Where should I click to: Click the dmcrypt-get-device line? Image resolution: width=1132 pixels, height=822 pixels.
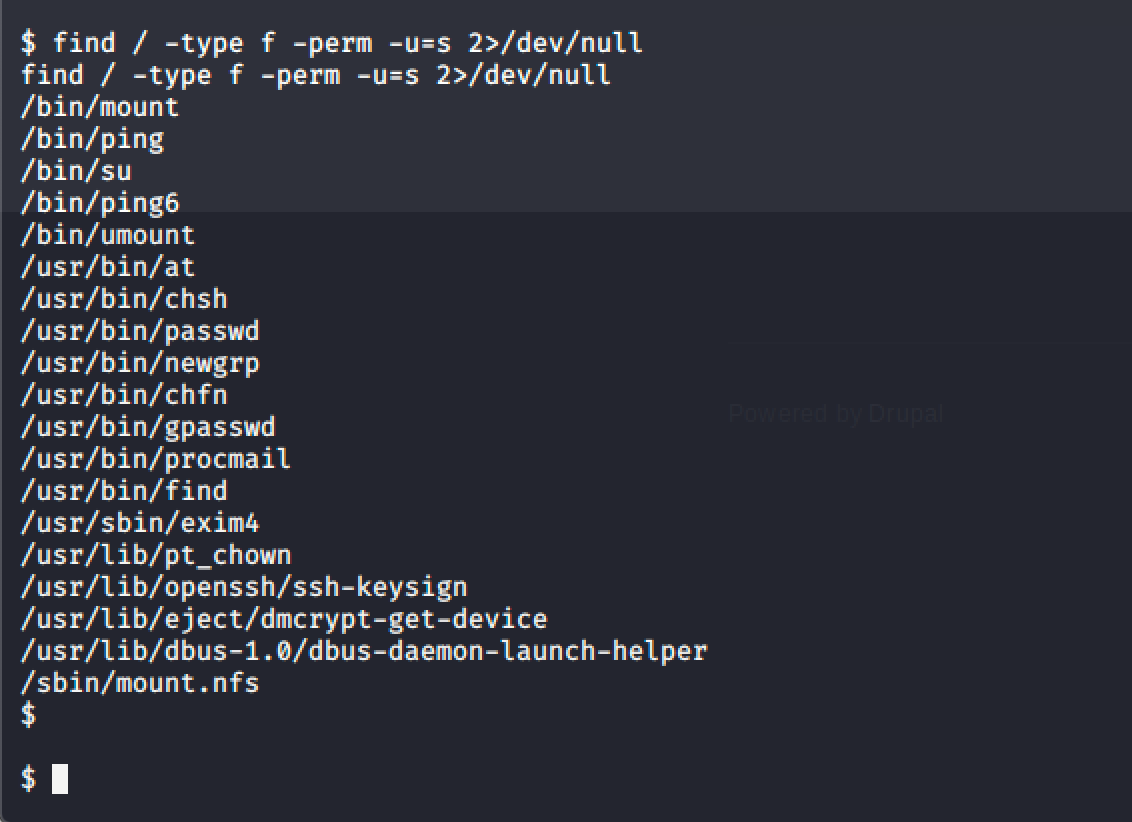coord(284,619)
